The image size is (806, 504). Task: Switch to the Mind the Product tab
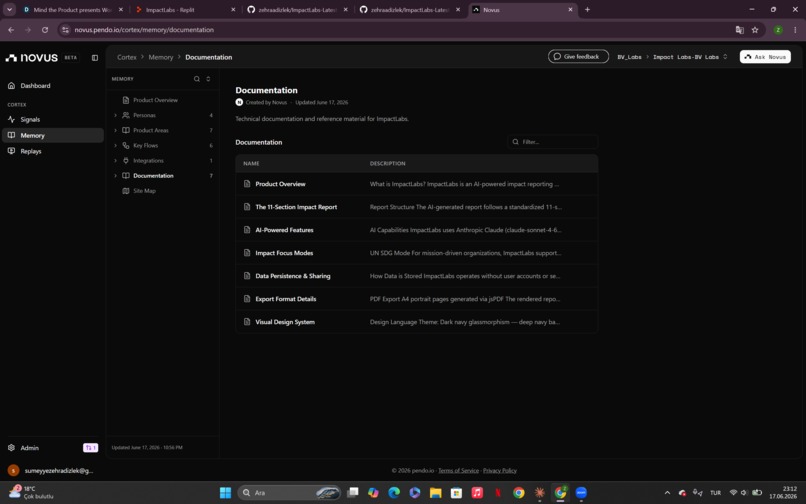[x=72, y=10]
